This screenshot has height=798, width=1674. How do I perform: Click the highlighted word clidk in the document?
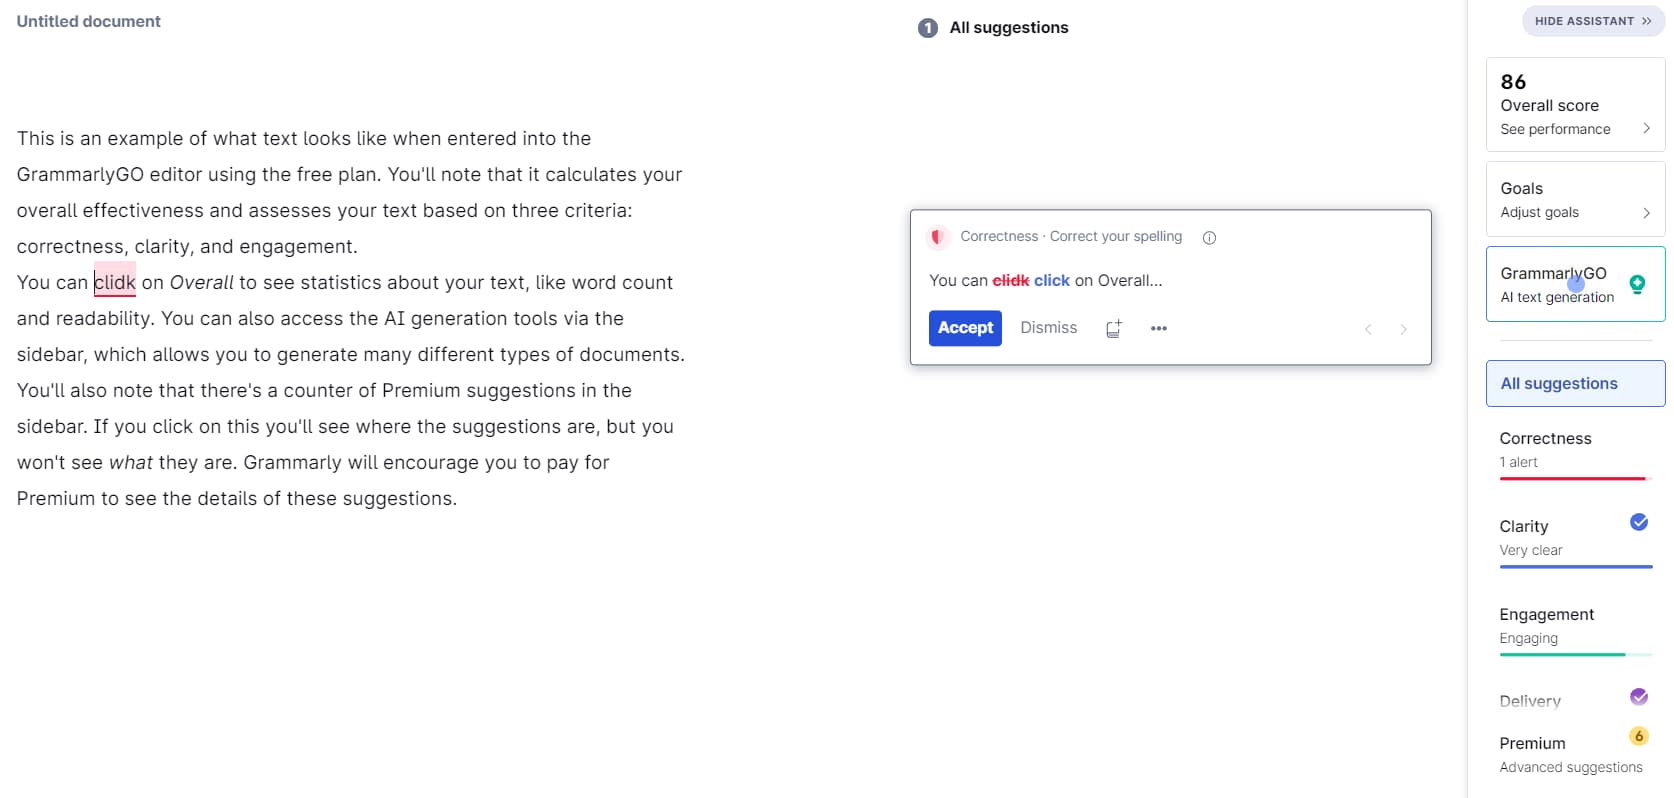point(114,282)
